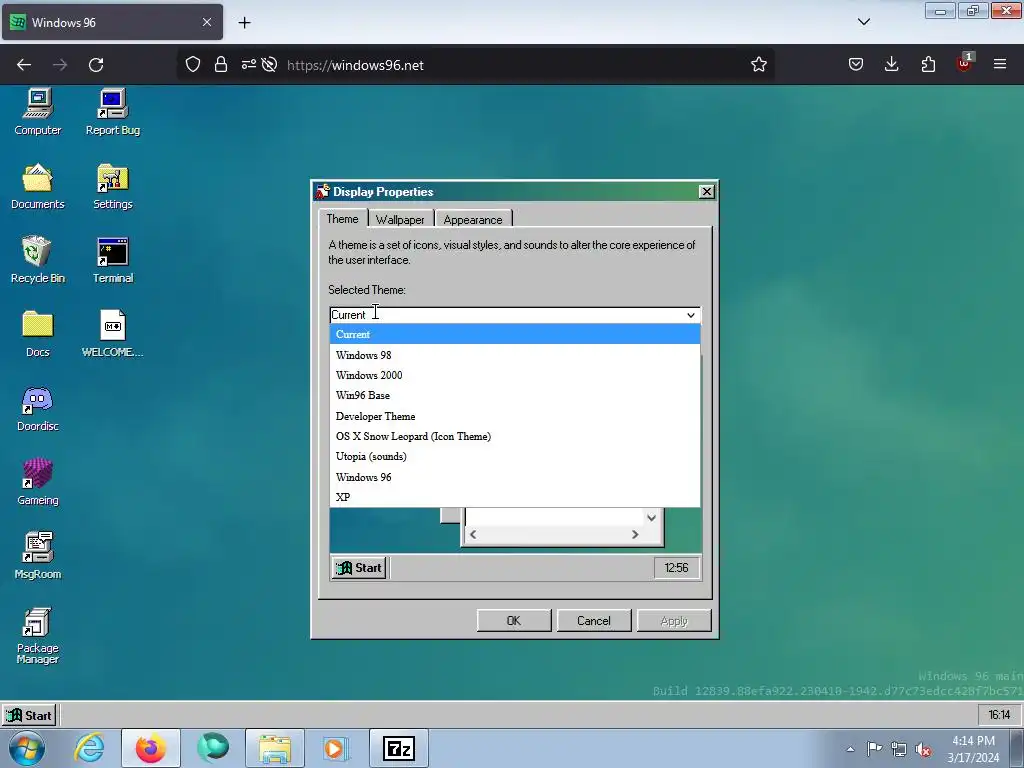Launch the Terminal desktop shortcut
The width and height of the screenshot is (1024, 768).
[112, 260]
